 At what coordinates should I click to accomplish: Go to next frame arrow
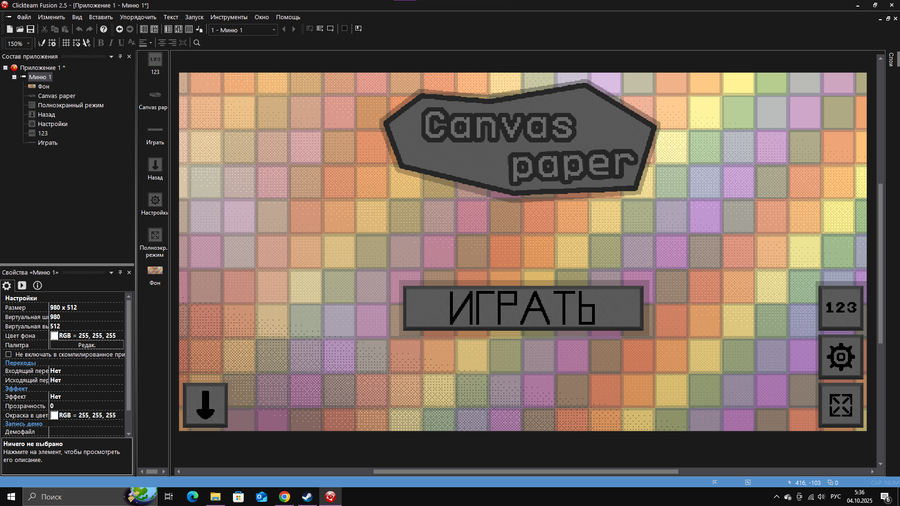294,29
